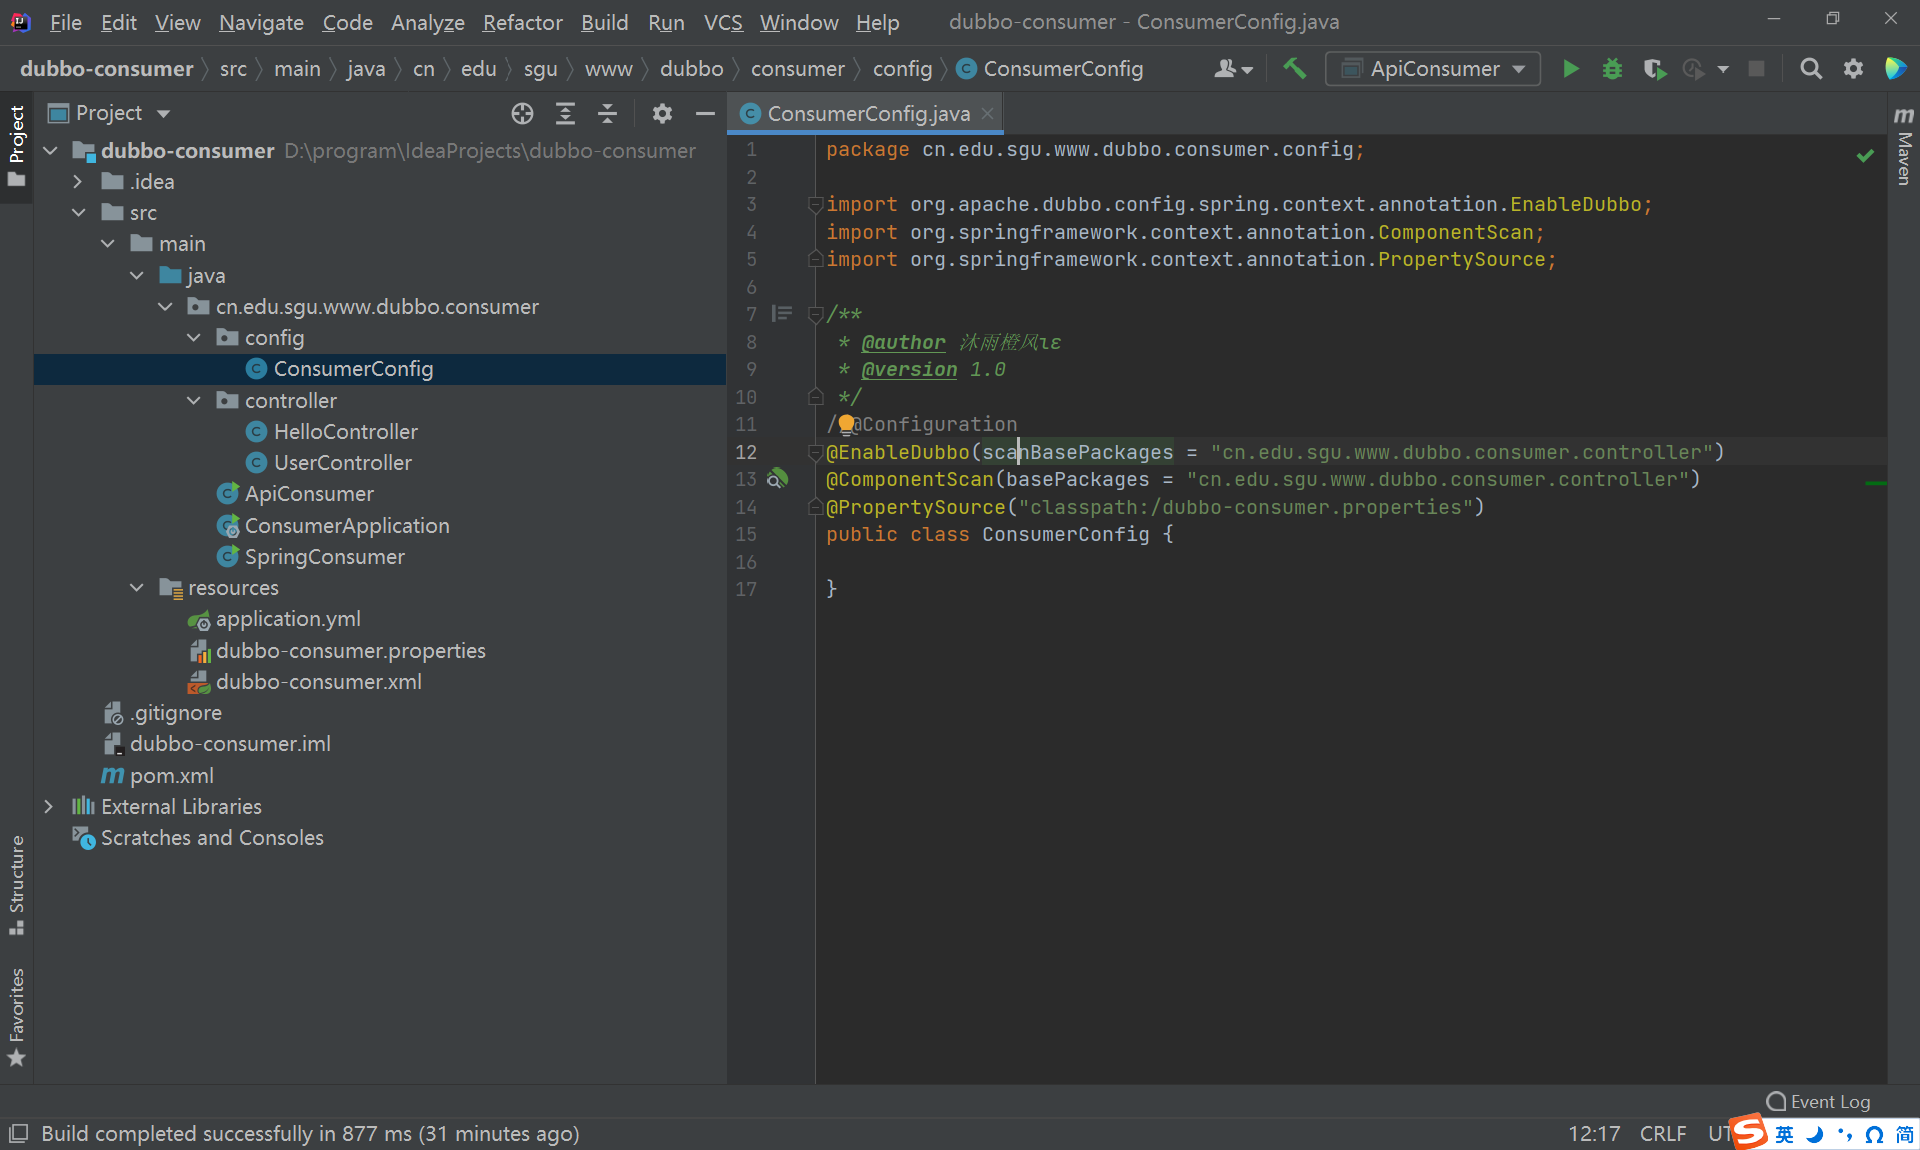Viewport: 1920px width, 1150px height.
Task: Open the Refactor menu
Action: coord(522,22)
